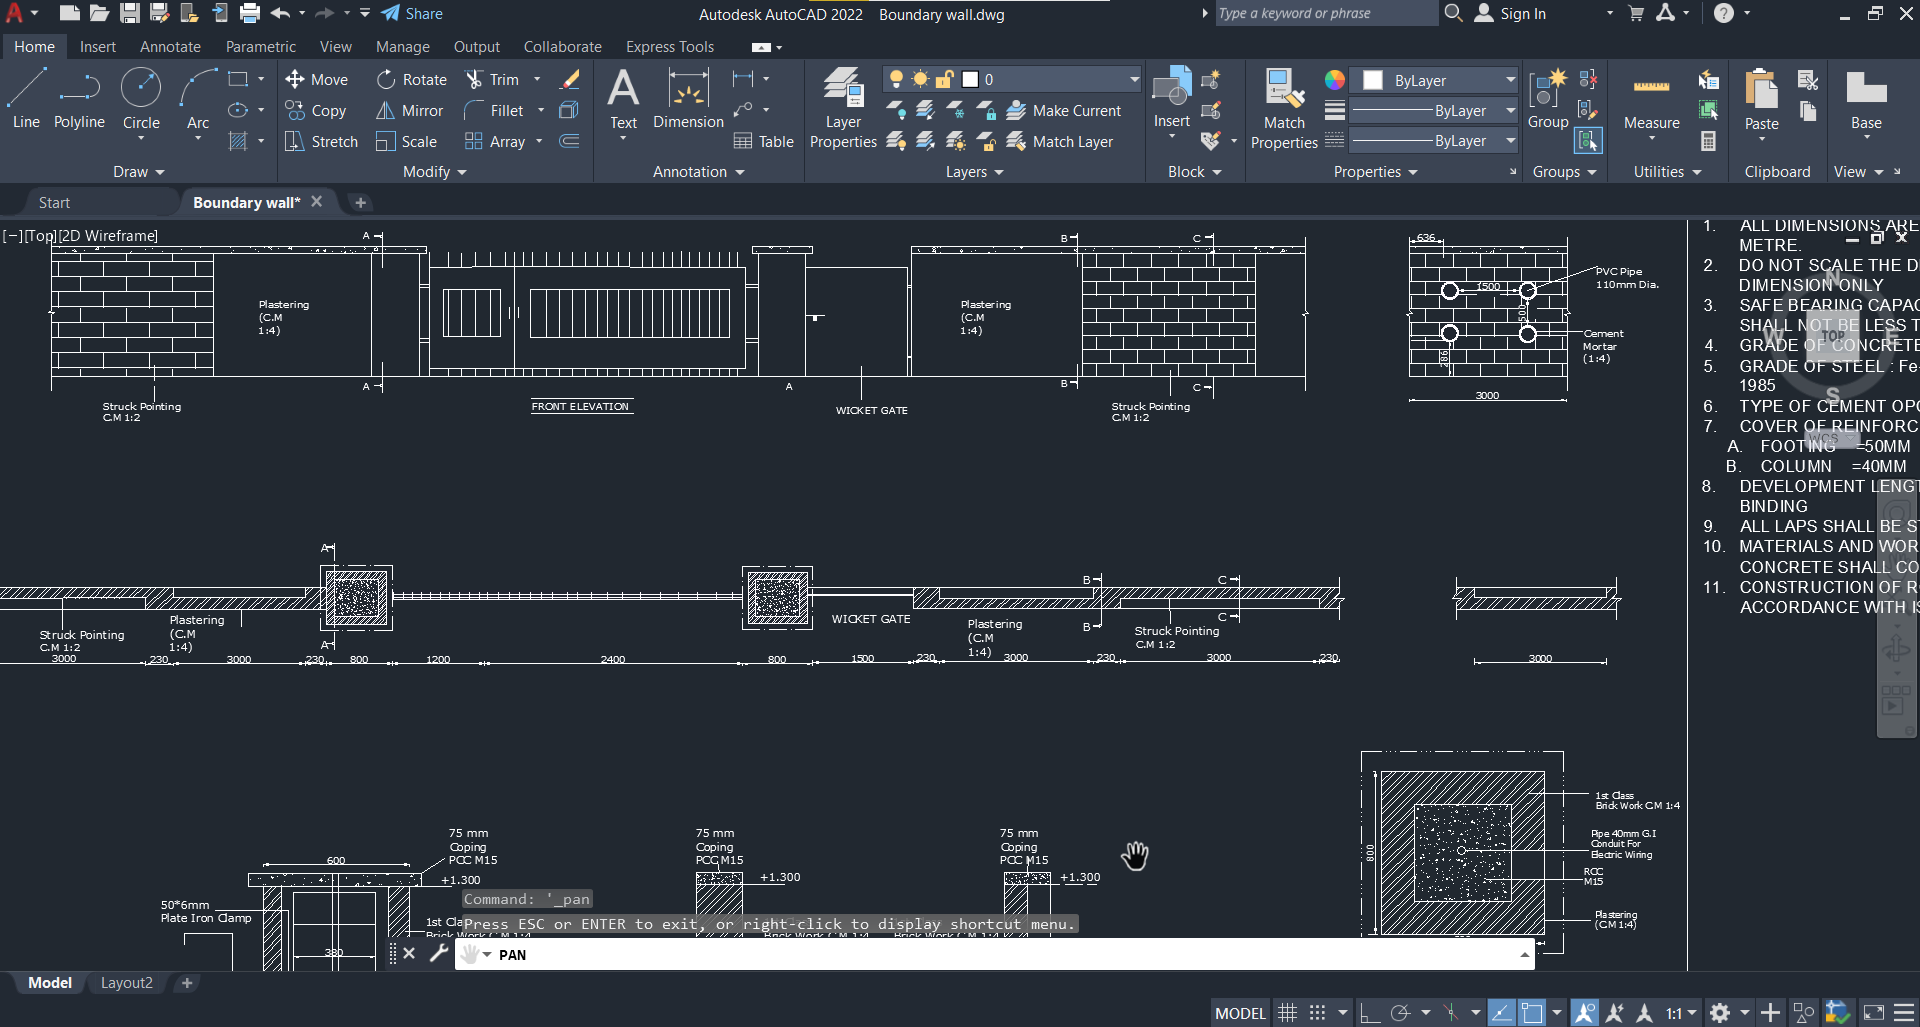The image size is (1920, 1027).
Task: Switch to the Layout2 tab
Action: (126, 983)
